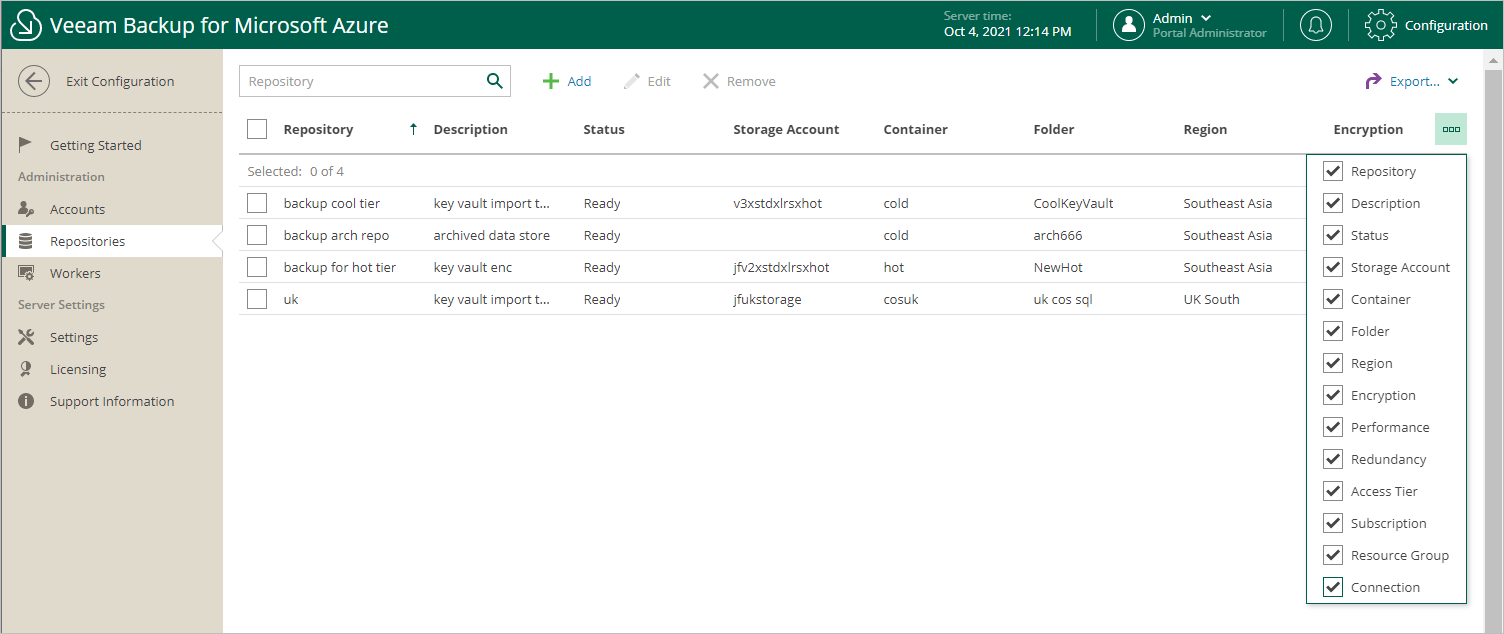Click the Add button label

tap(579, 81)
